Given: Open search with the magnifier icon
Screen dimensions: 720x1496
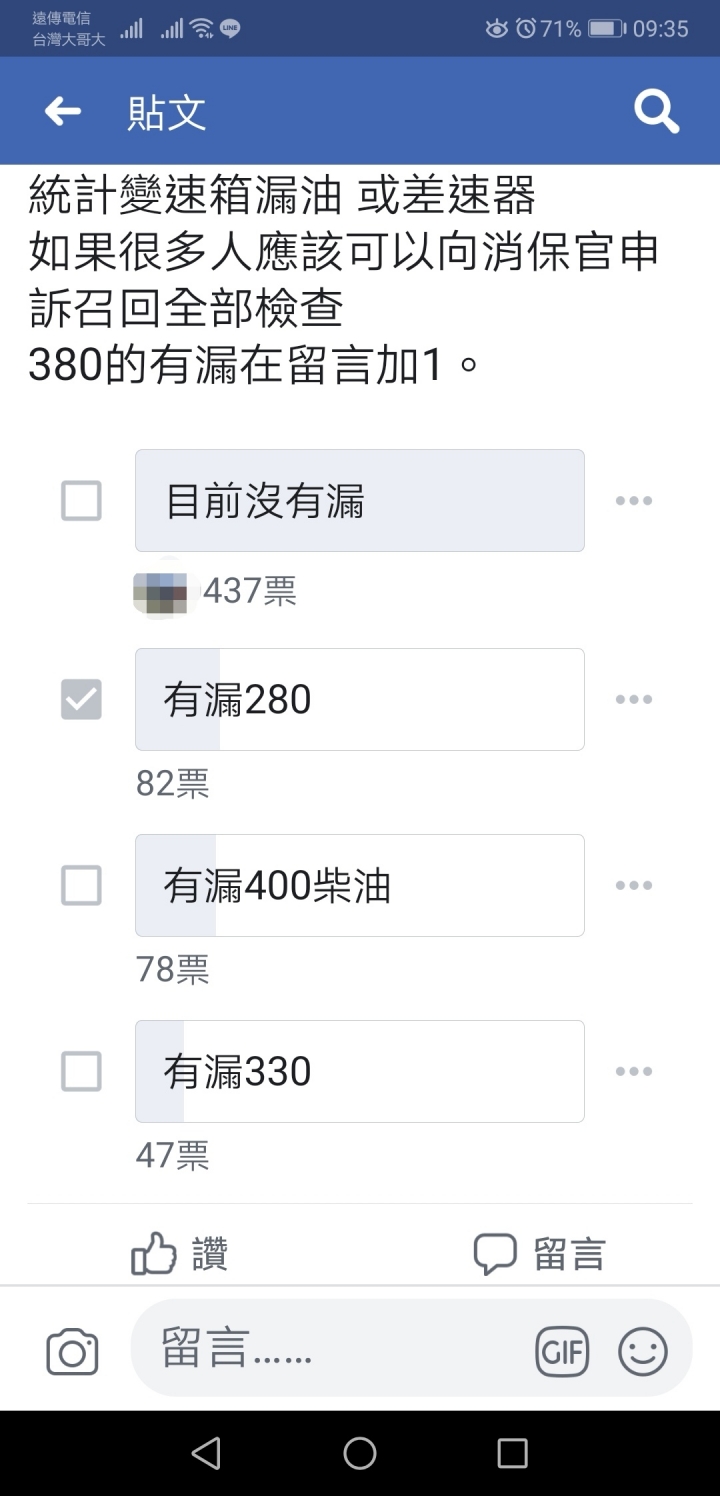Looking at the screenshot, I should point(656,111).
